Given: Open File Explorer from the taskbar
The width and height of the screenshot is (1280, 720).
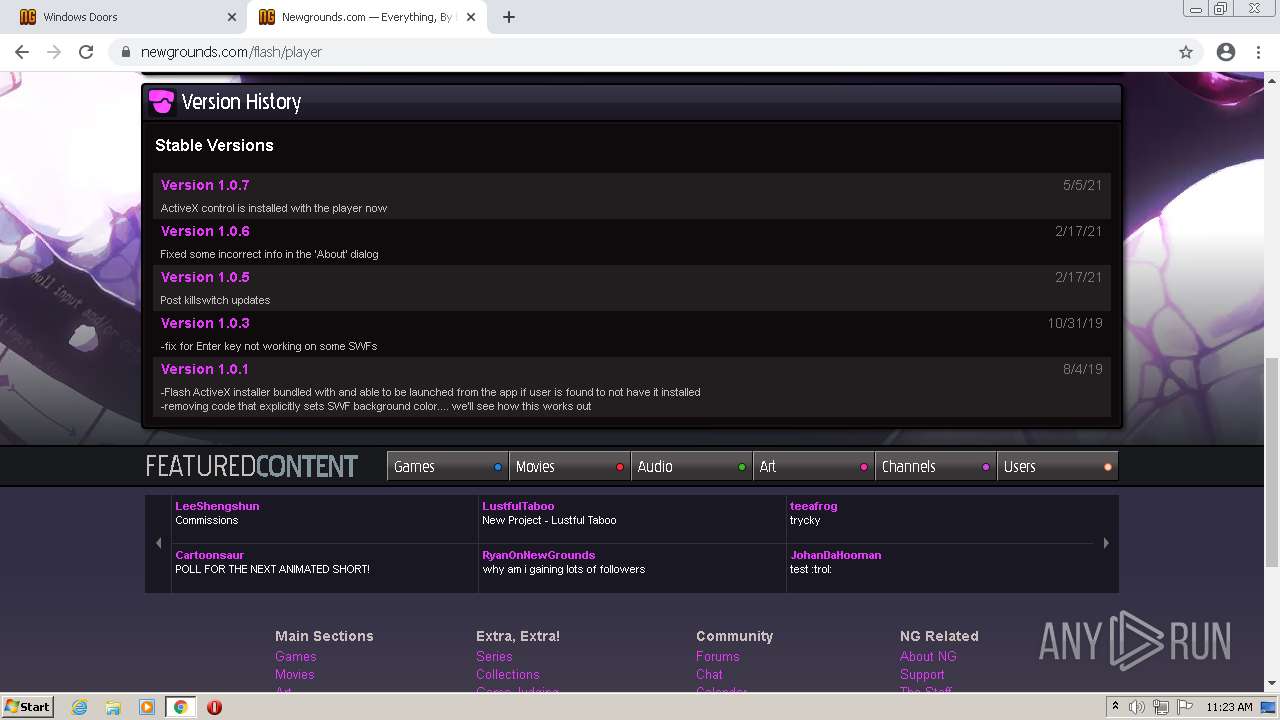Looking at the screenshot, I should tap(113, 707).
